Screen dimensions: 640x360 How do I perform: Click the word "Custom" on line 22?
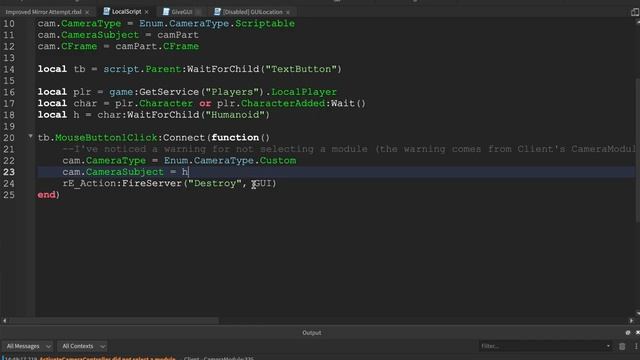click(x=278, y=161)
